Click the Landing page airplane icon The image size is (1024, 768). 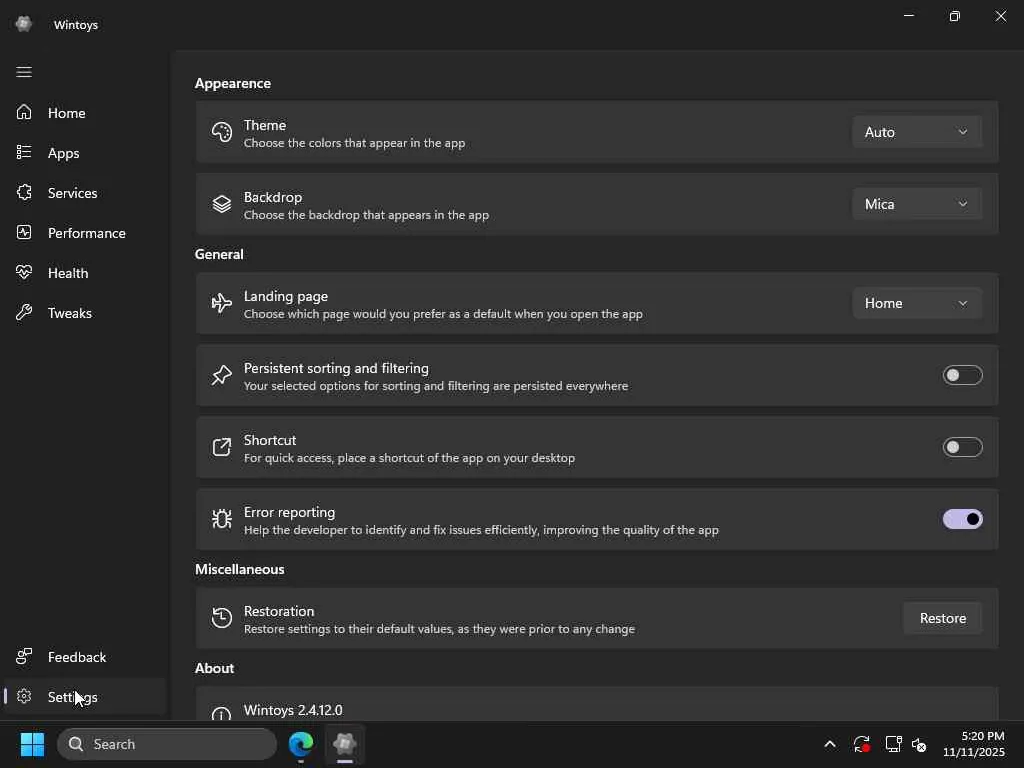coord(221,303)
